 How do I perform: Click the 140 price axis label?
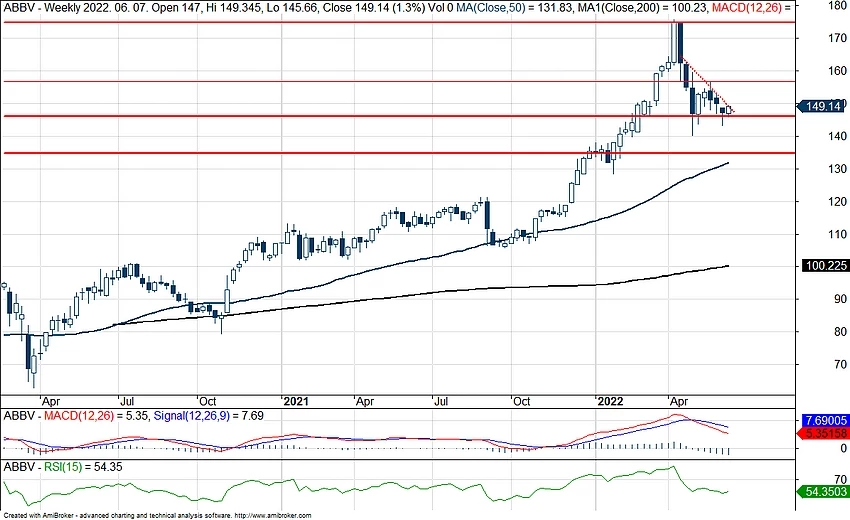(838, 136)
